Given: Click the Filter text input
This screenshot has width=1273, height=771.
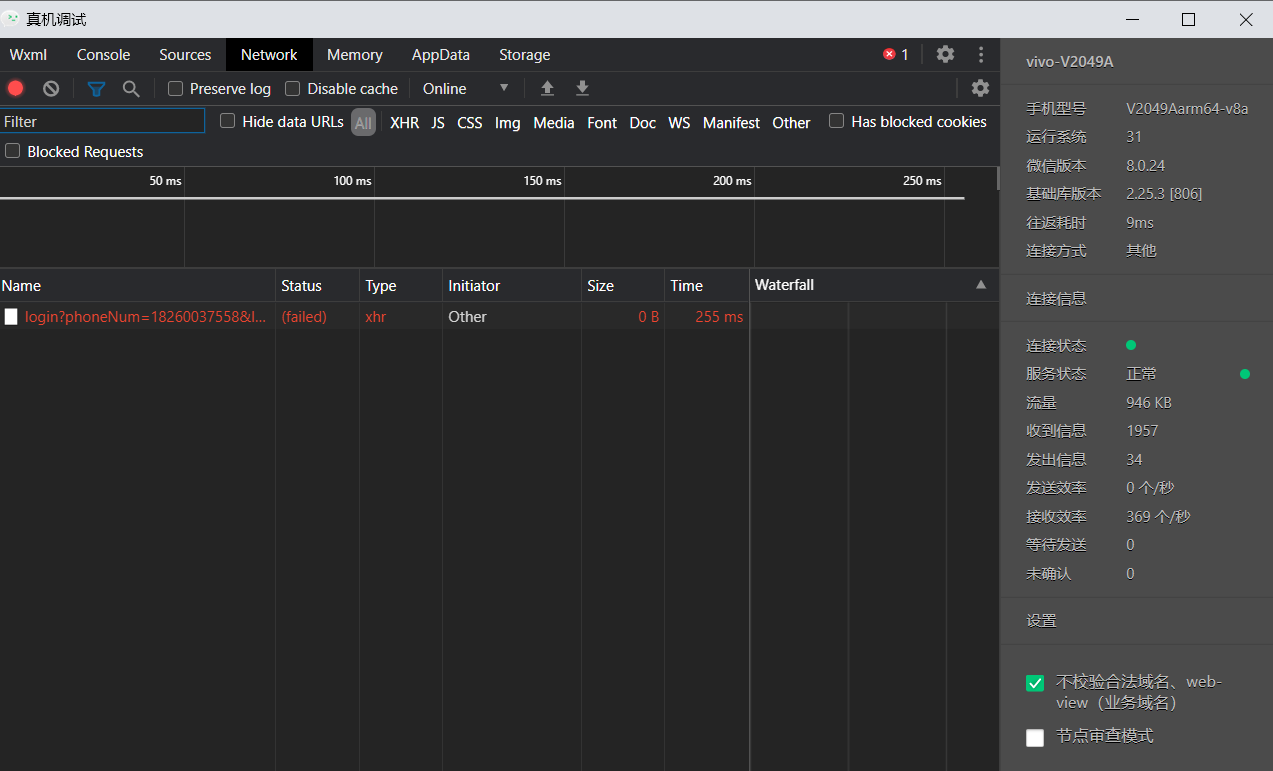Looking at the screenshot, I should coord(102,121).
